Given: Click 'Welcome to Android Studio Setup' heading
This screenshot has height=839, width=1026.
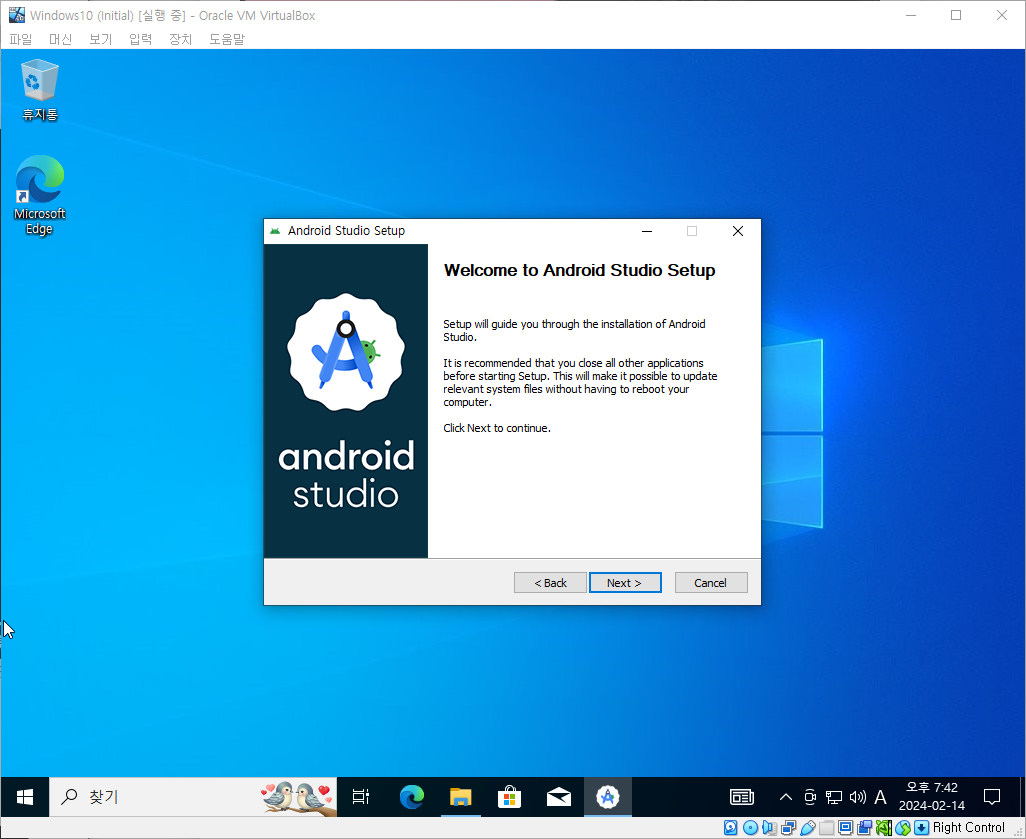Looking at the screenshot, I should coord(579,270).
